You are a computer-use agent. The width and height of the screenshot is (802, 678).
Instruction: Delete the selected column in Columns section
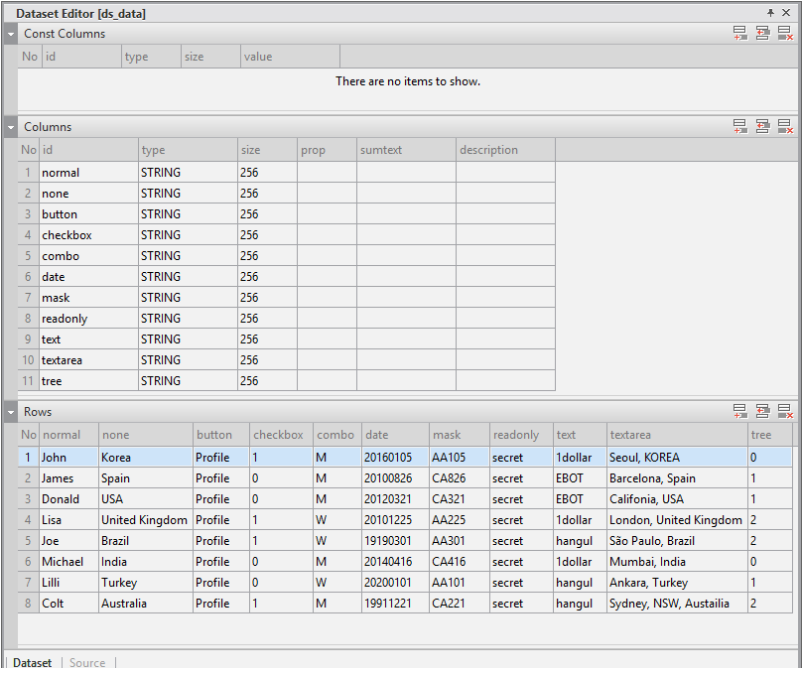[x=785, y=127]
